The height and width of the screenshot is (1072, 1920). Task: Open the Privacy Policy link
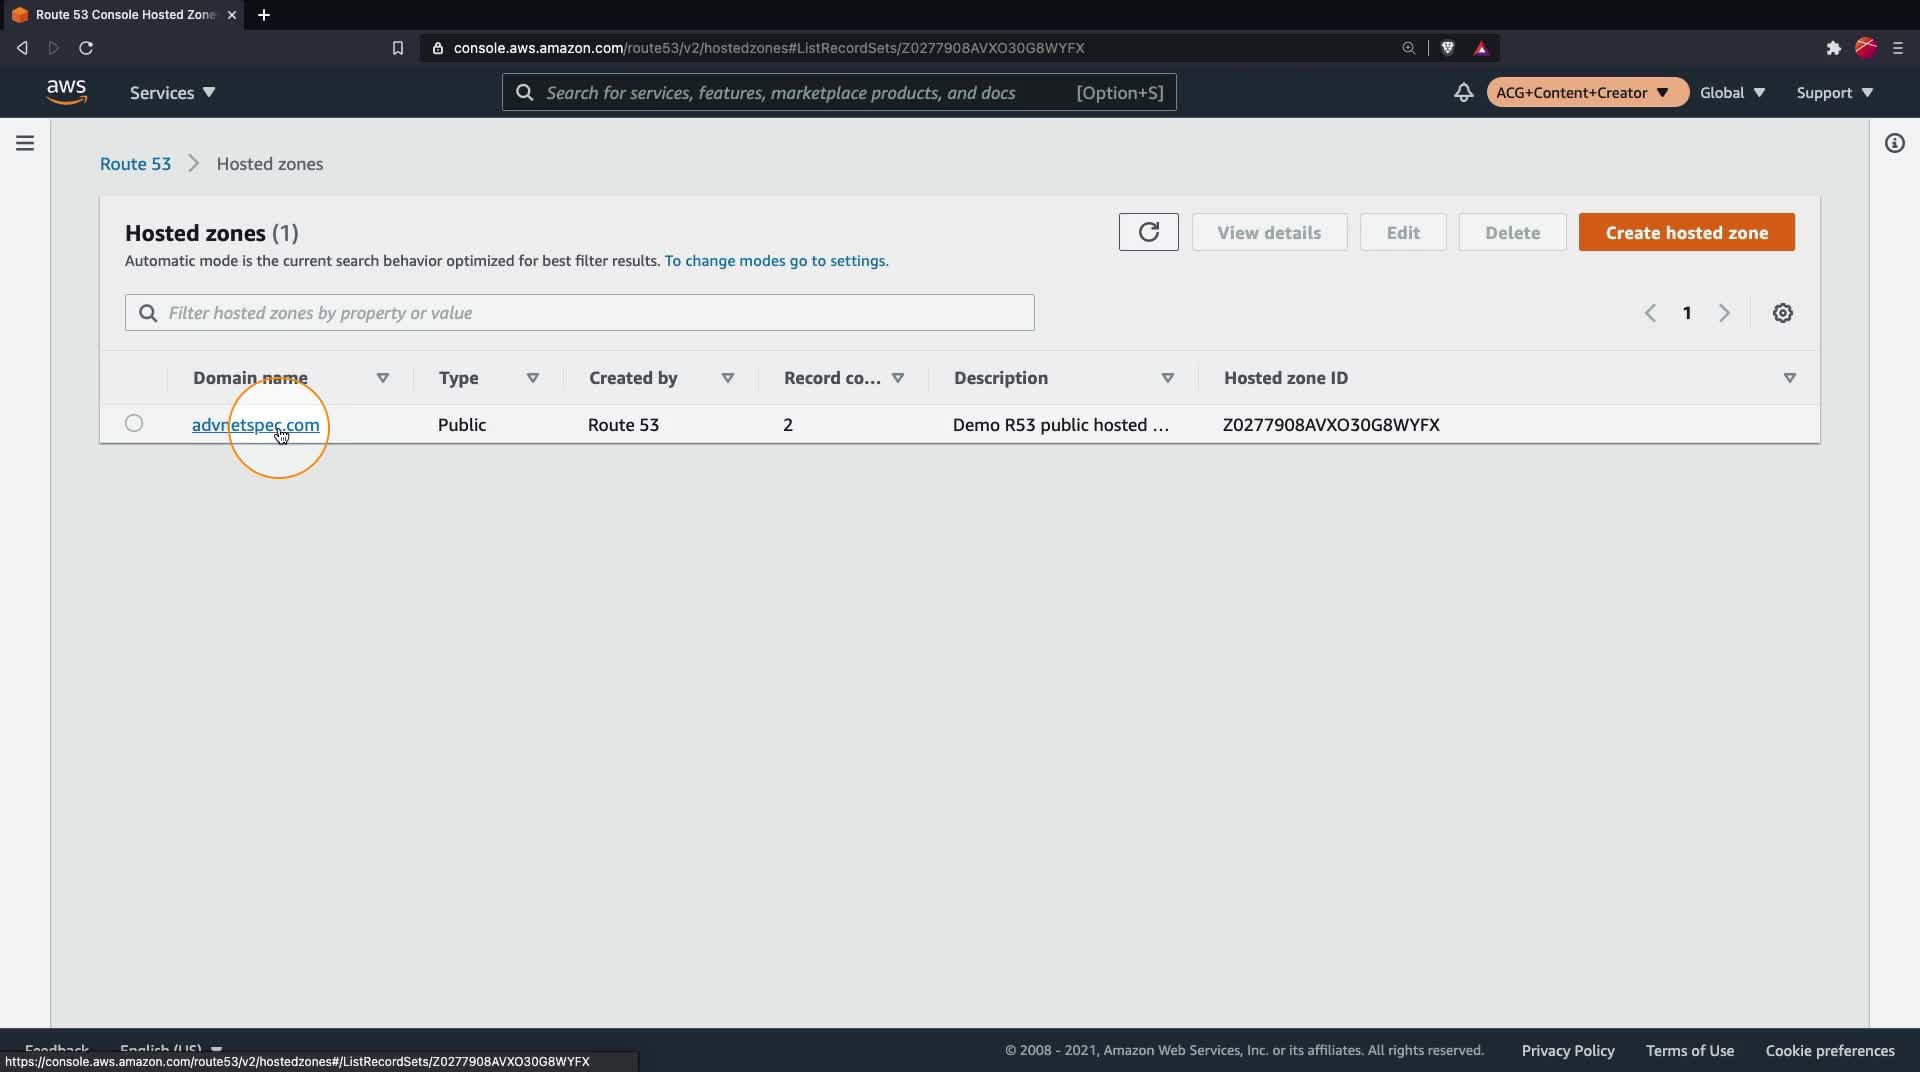(1568, 1050)
